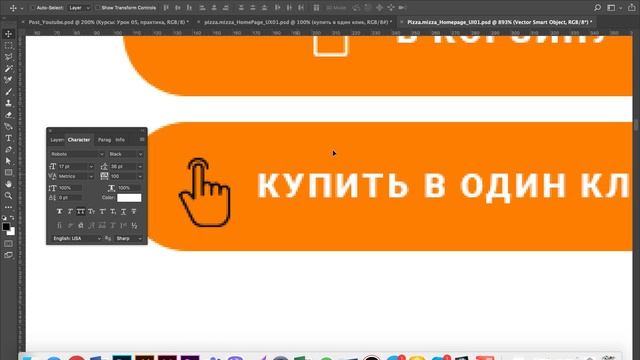Toggle Strikethrough in Character panel

134,211
